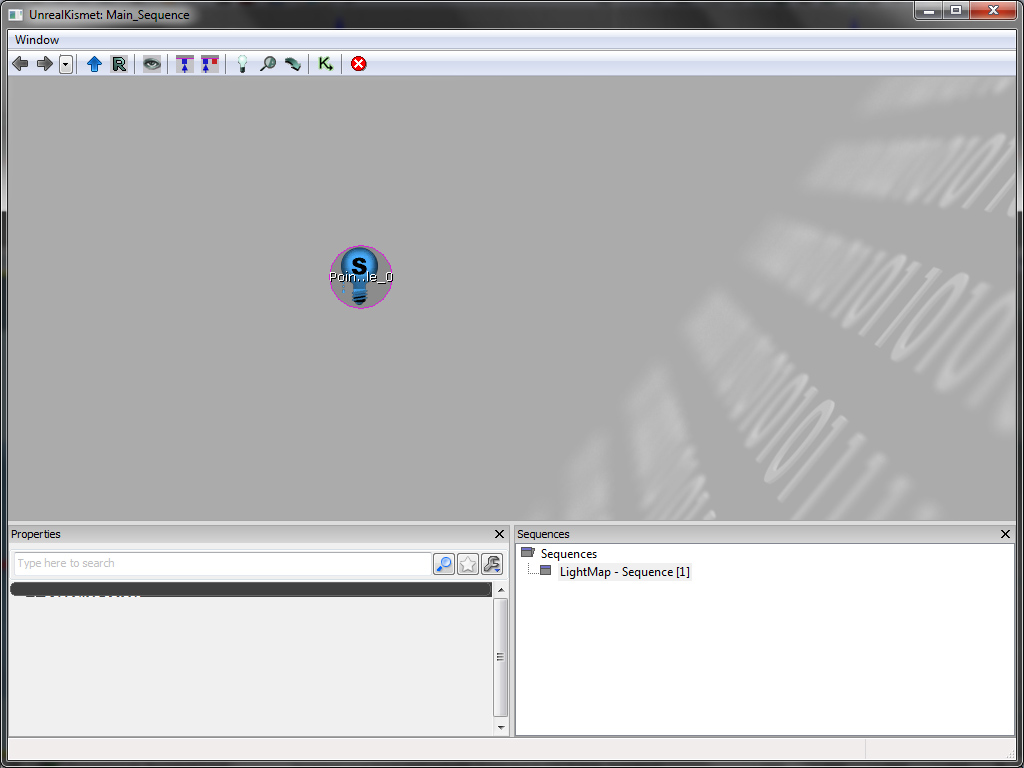Close the Properties panel
The width and height of the screenshot is (1024, 768).
coord(500,534)
